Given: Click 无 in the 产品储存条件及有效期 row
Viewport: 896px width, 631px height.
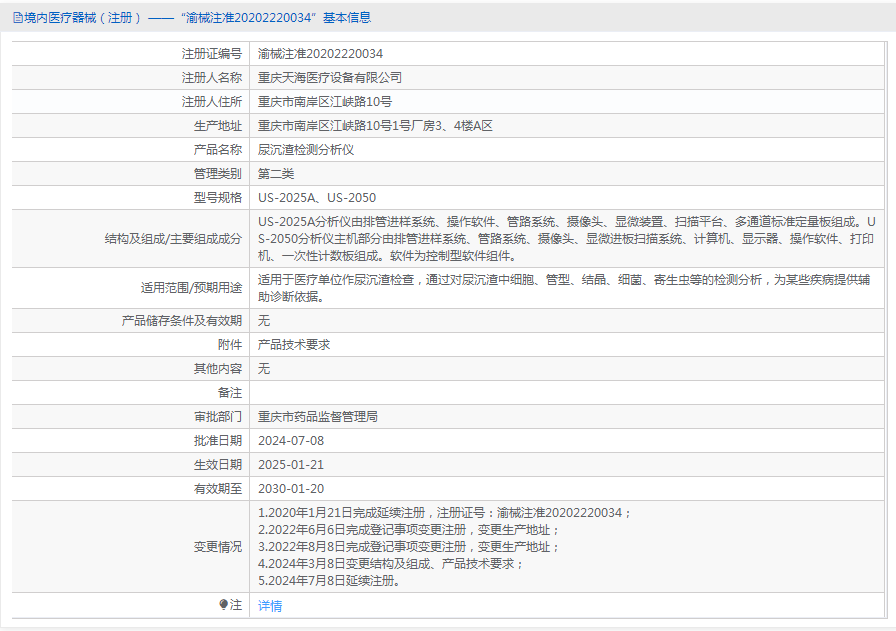Looking at the screenshot, I should pos(263,321).
